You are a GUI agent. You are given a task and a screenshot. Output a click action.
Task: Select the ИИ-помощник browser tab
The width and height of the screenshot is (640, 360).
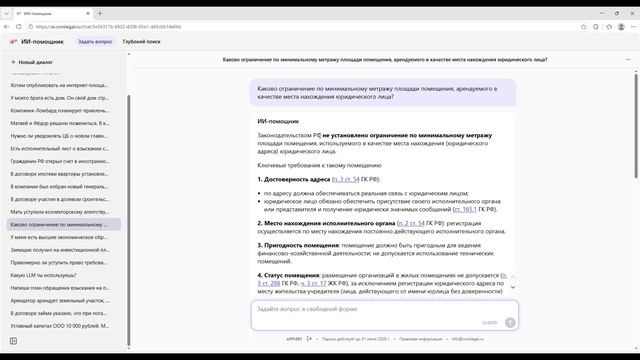coord(53,13)
